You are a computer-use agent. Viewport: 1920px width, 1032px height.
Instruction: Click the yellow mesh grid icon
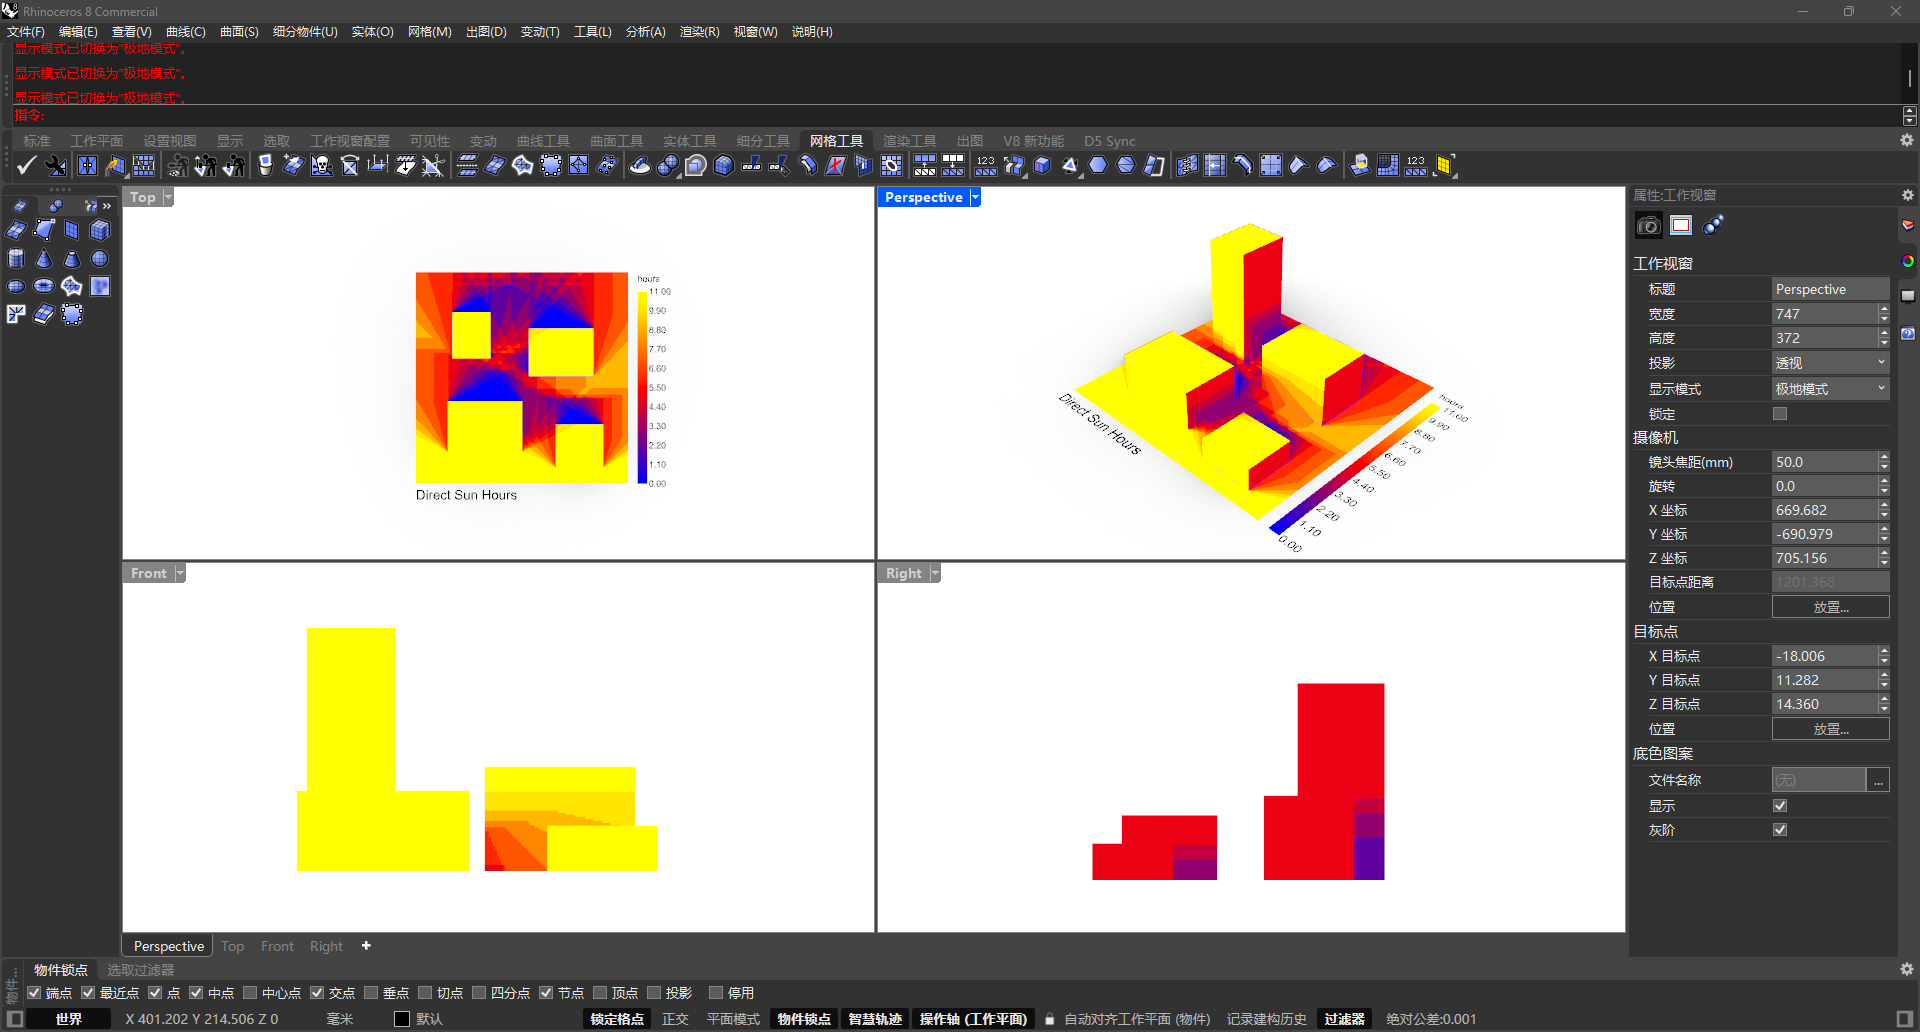(1444, 166)
